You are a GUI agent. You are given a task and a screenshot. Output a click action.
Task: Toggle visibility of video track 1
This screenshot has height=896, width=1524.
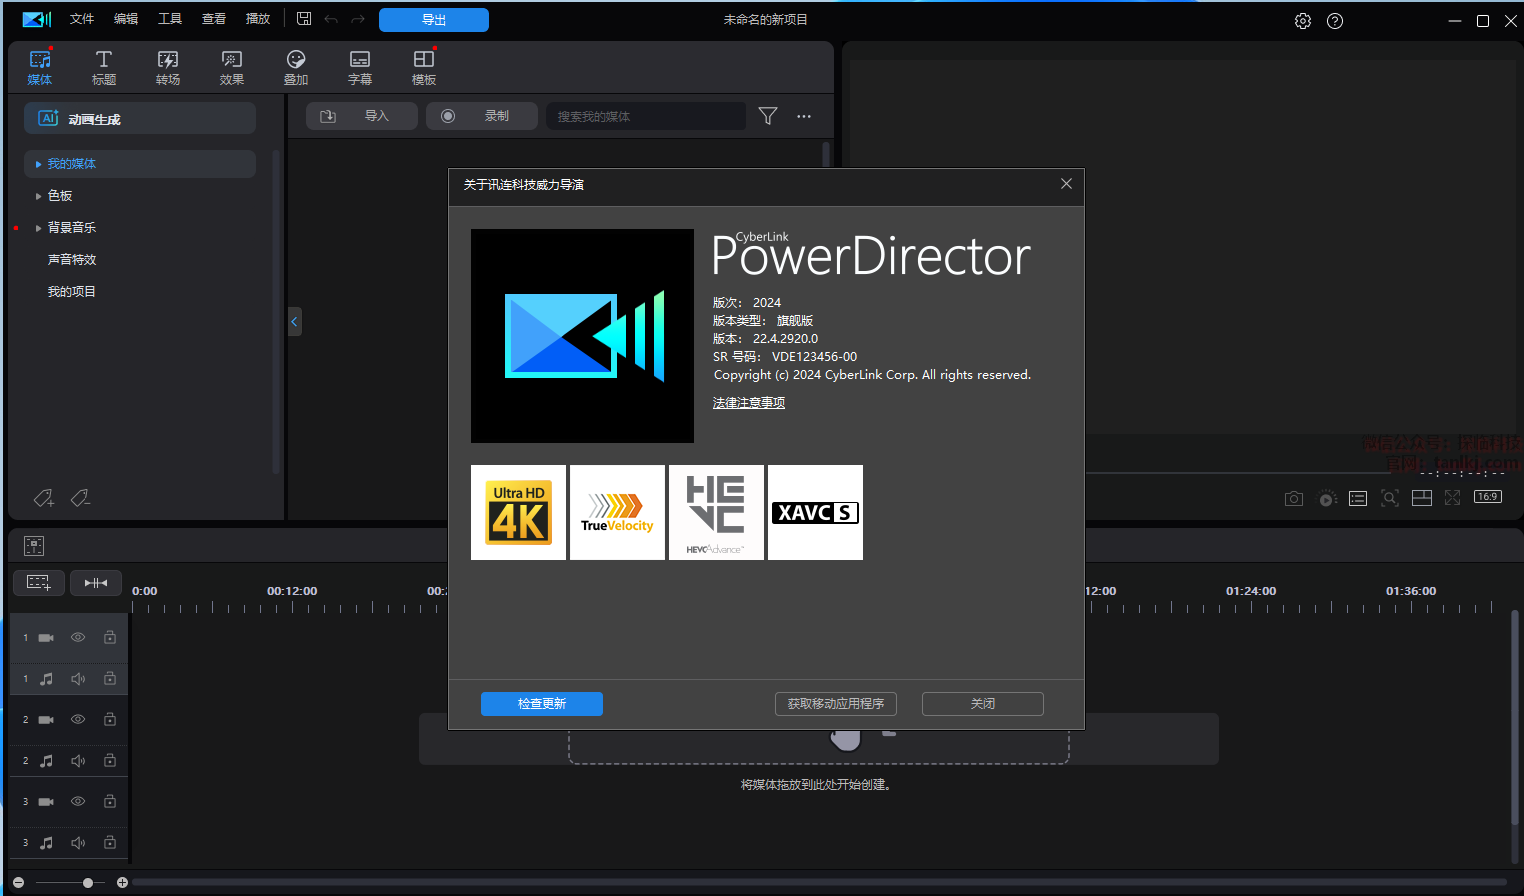[78, 638]
